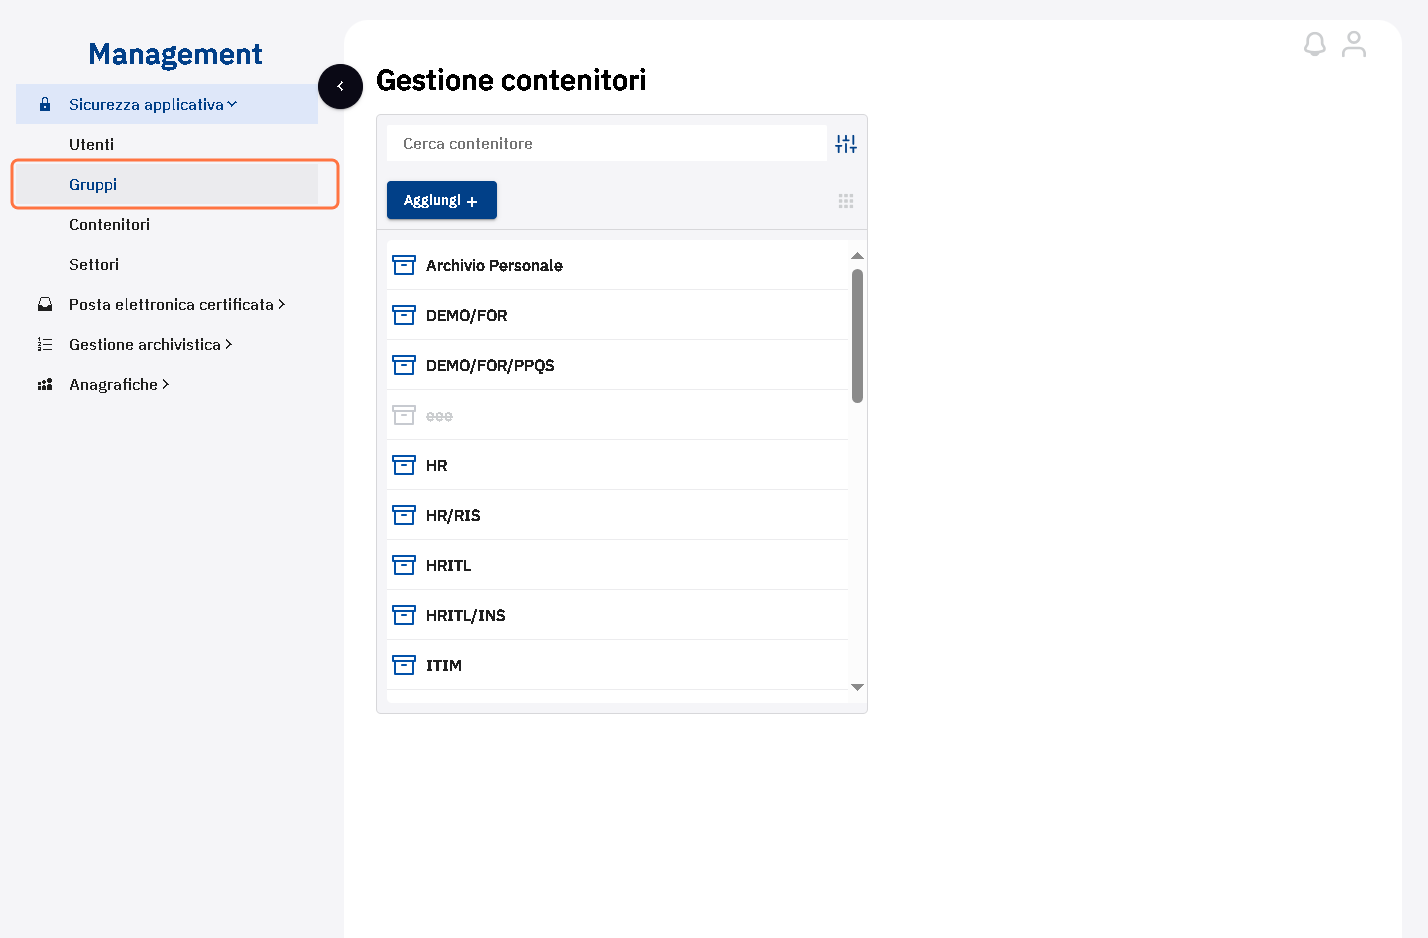The width and height of the screenshot is (1428, 938).
Task: Click the archive icon next to DEMO/FOR
Action: pyautogui.click(x=404, y=315)
